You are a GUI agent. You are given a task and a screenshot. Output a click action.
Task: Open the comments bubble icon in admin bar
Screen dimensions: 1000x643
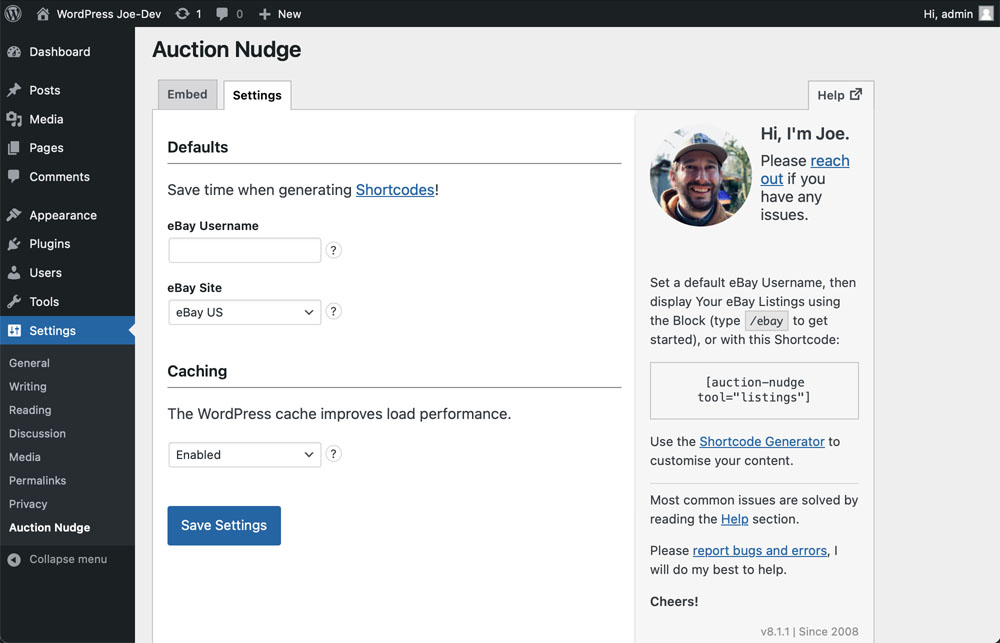(222, 13)
